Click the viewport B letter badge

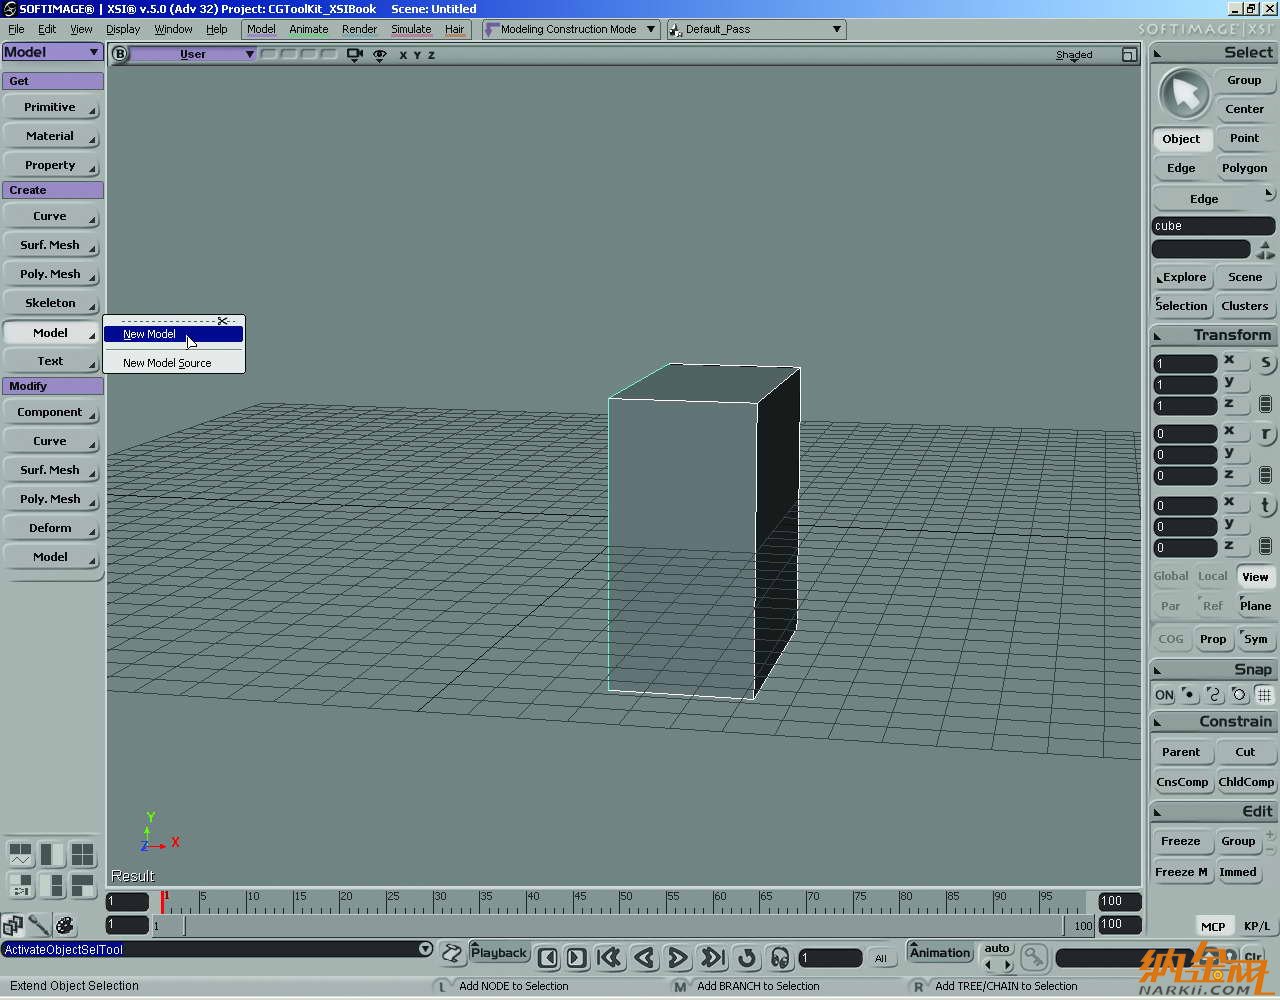click(x=120, y=54)
